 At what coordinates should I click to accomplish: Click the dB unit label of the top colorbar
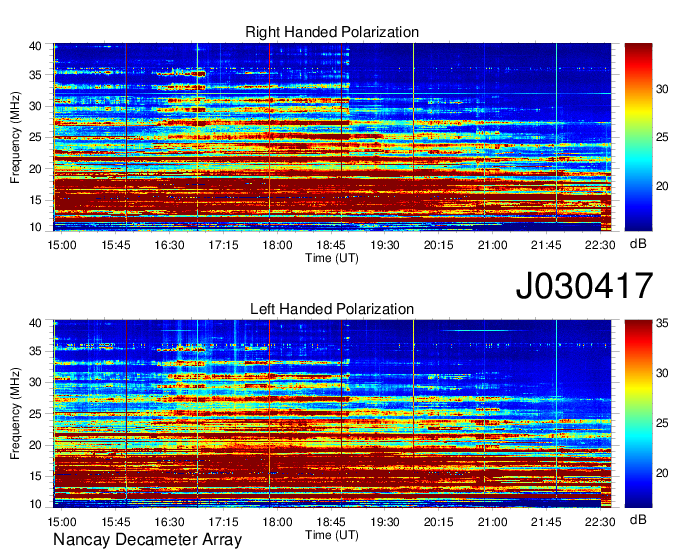click(638, 244)
